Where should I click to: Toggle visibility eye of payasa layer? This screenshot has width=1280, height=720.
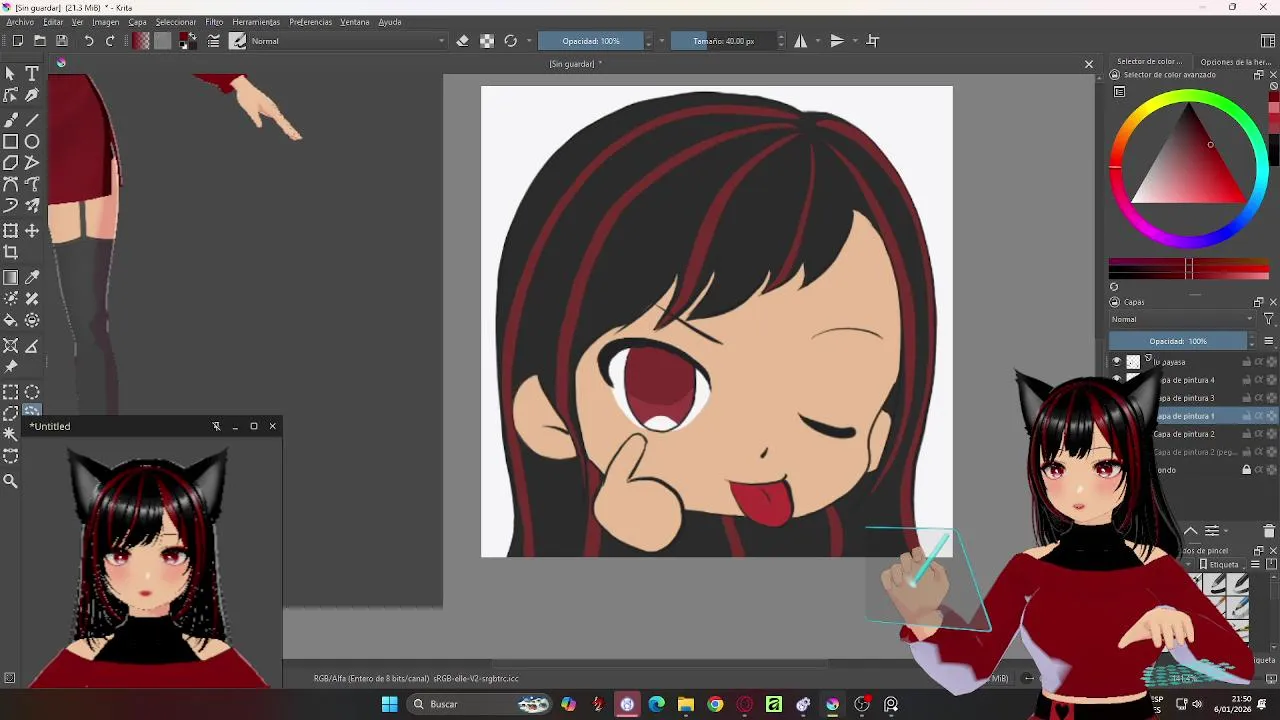click(x=1117, y=362)
